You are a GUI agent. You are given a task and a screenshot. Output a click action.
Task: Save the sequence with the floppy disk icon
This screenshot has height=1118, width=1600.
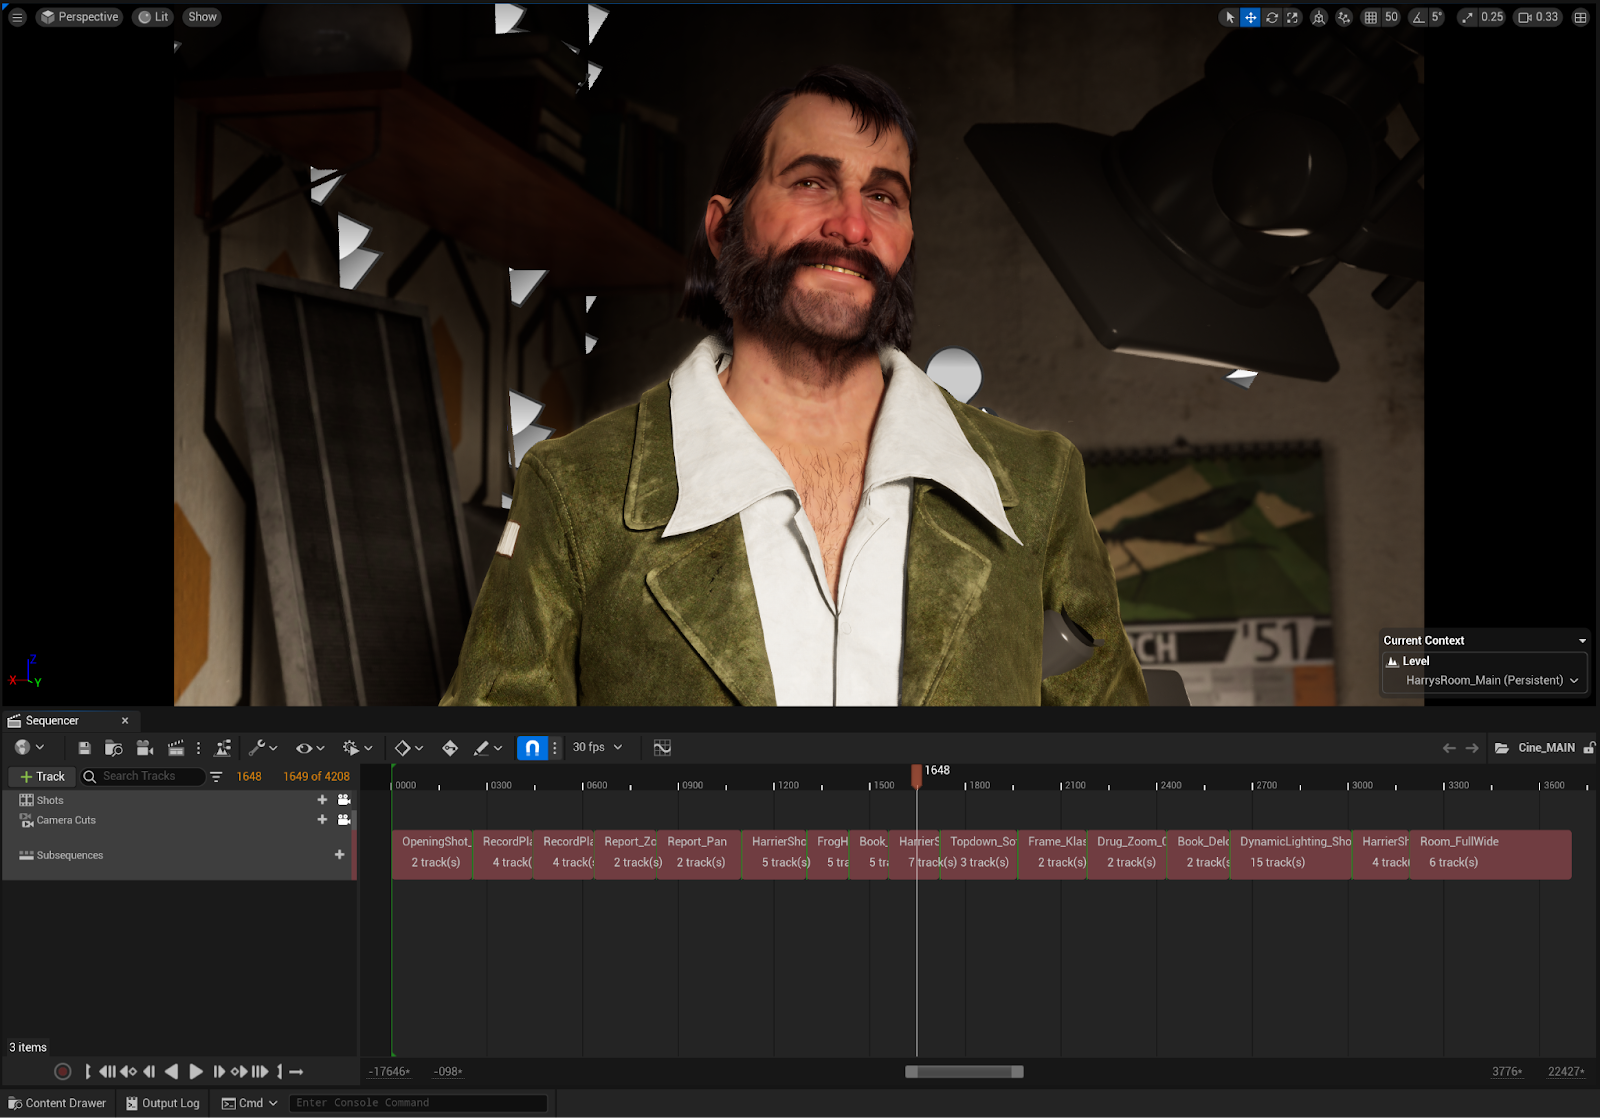pyautogui.click(x=84, y=748)
